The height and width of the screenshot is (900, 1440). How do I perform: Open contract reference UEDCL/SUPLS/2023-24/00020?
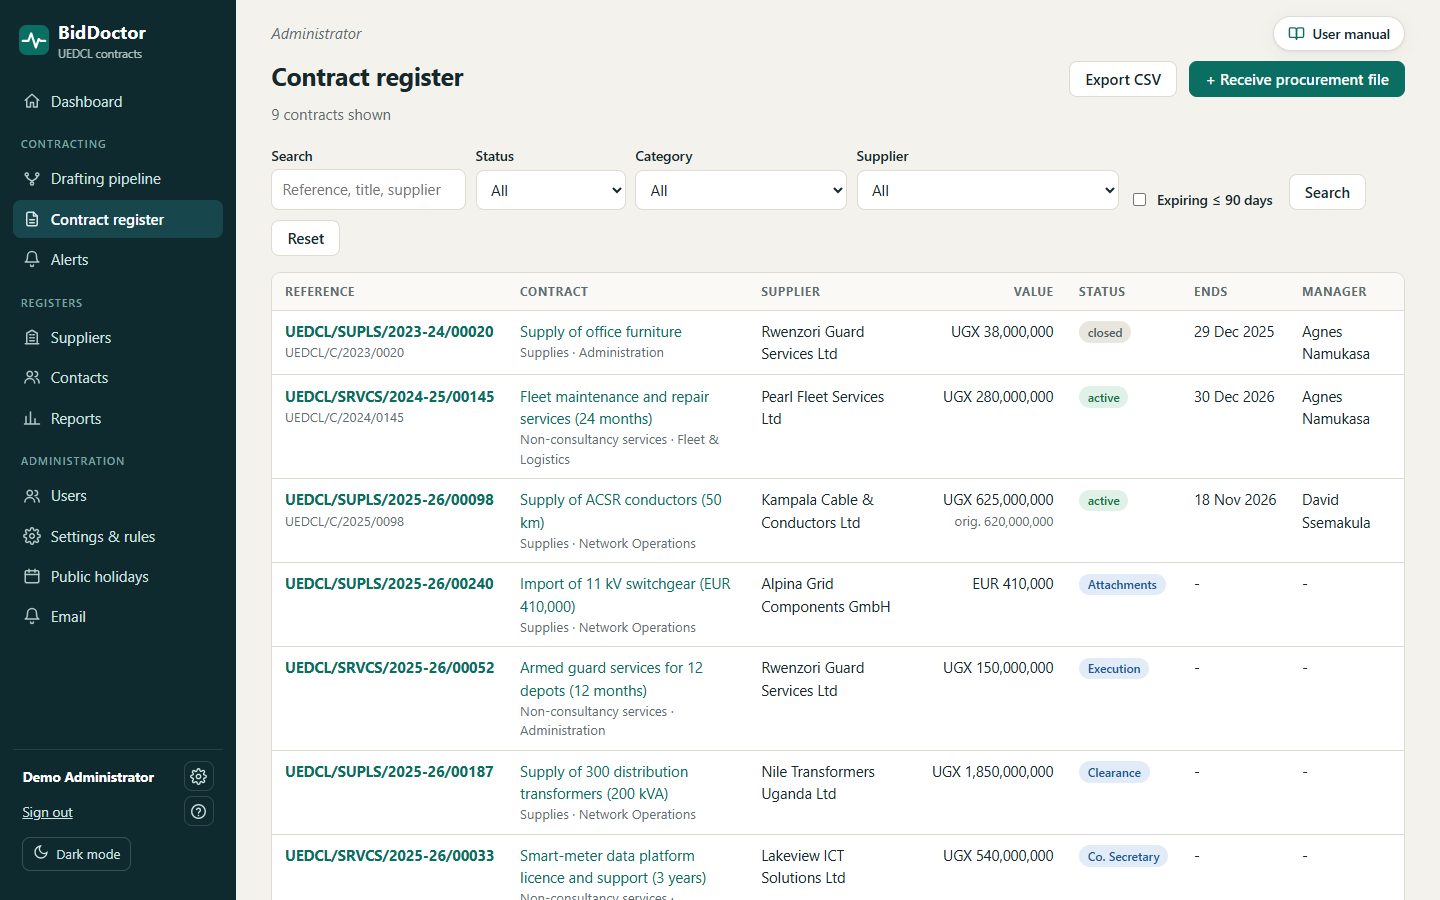[389, 331]
